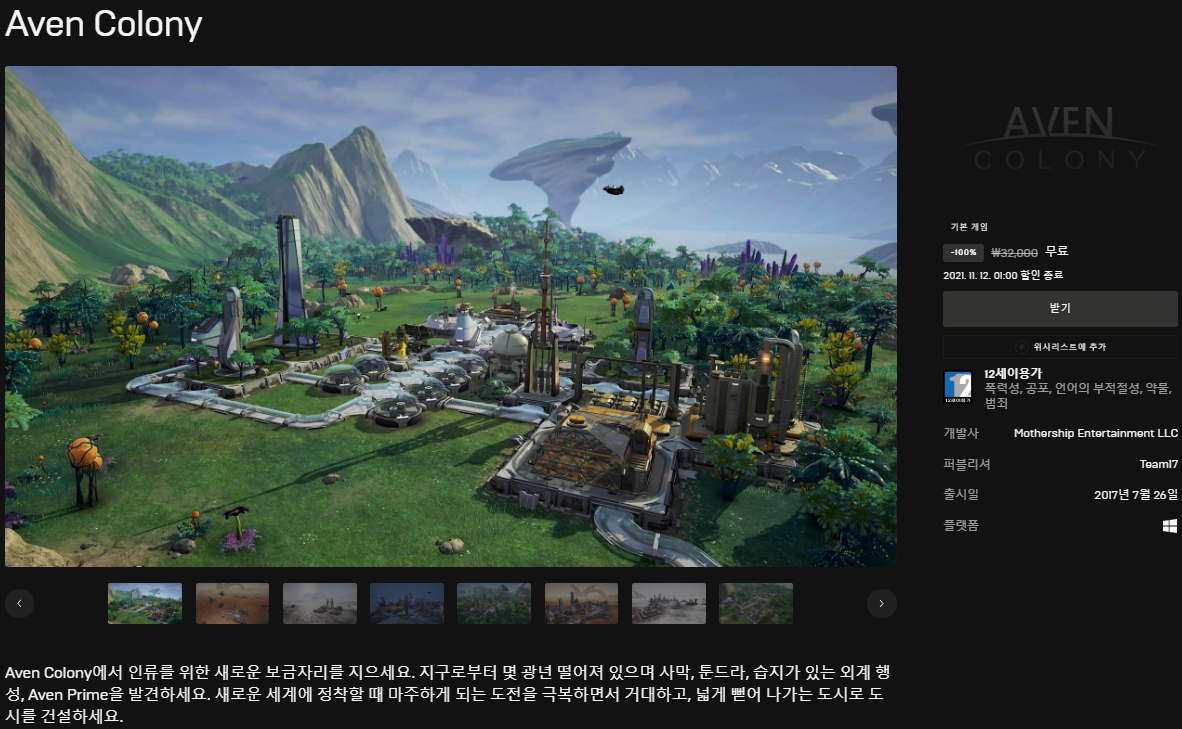Click the 출시일 label

pos(961,495)
